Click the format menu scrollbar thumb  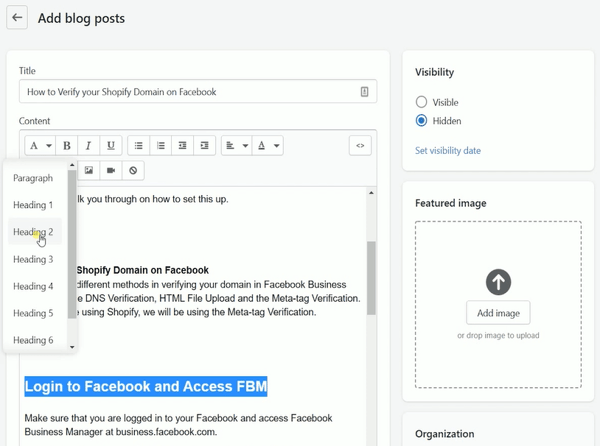pyautogui.click(x=72, y=245)
